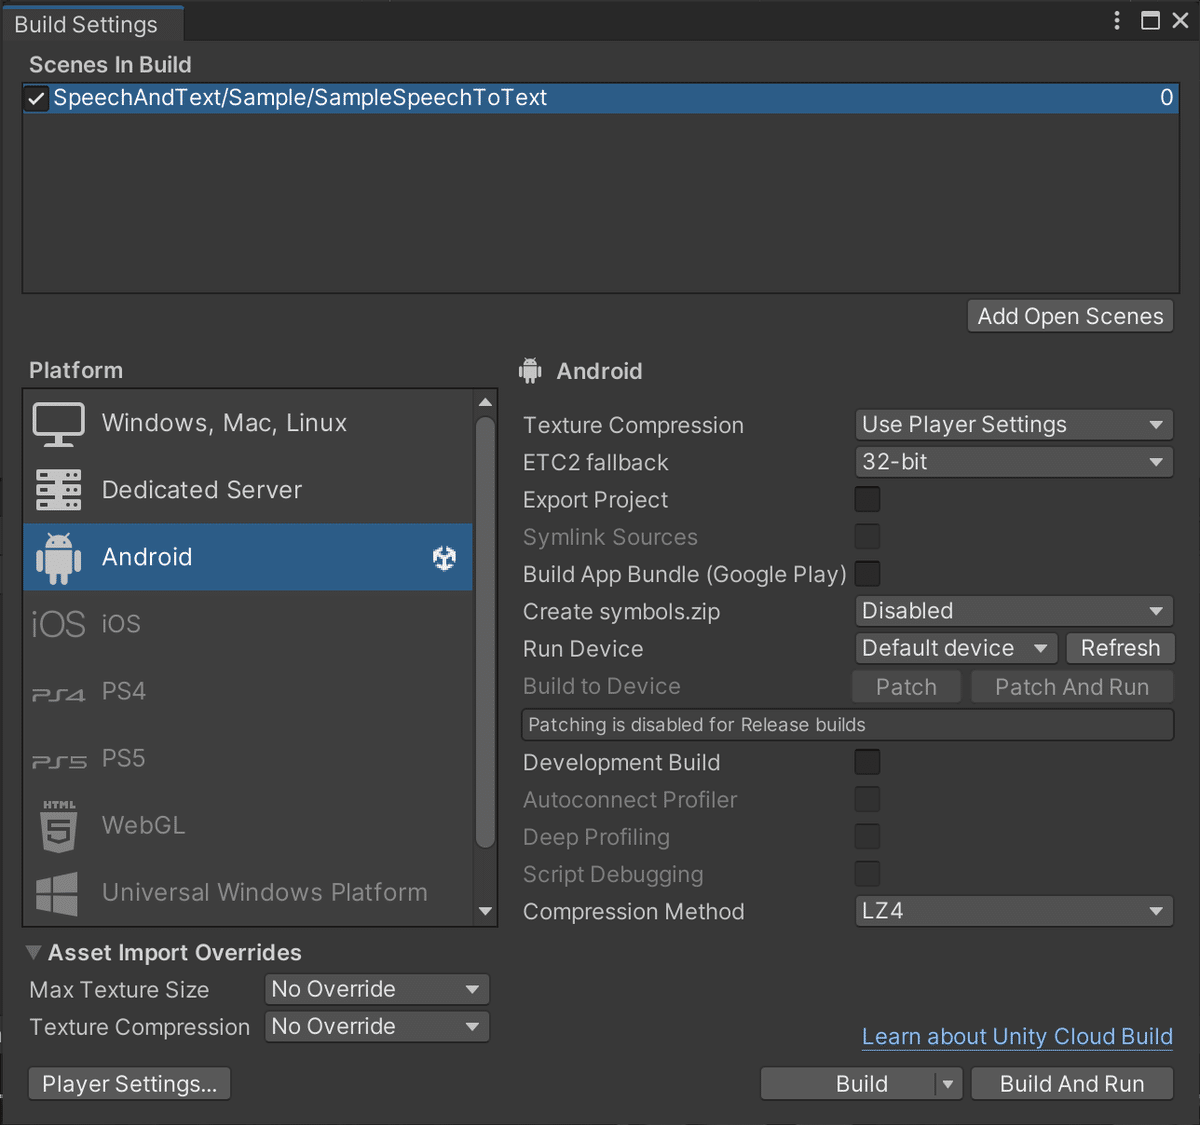
Task: Enable the Export Project checkbox
Action: (x=867, y=499)
